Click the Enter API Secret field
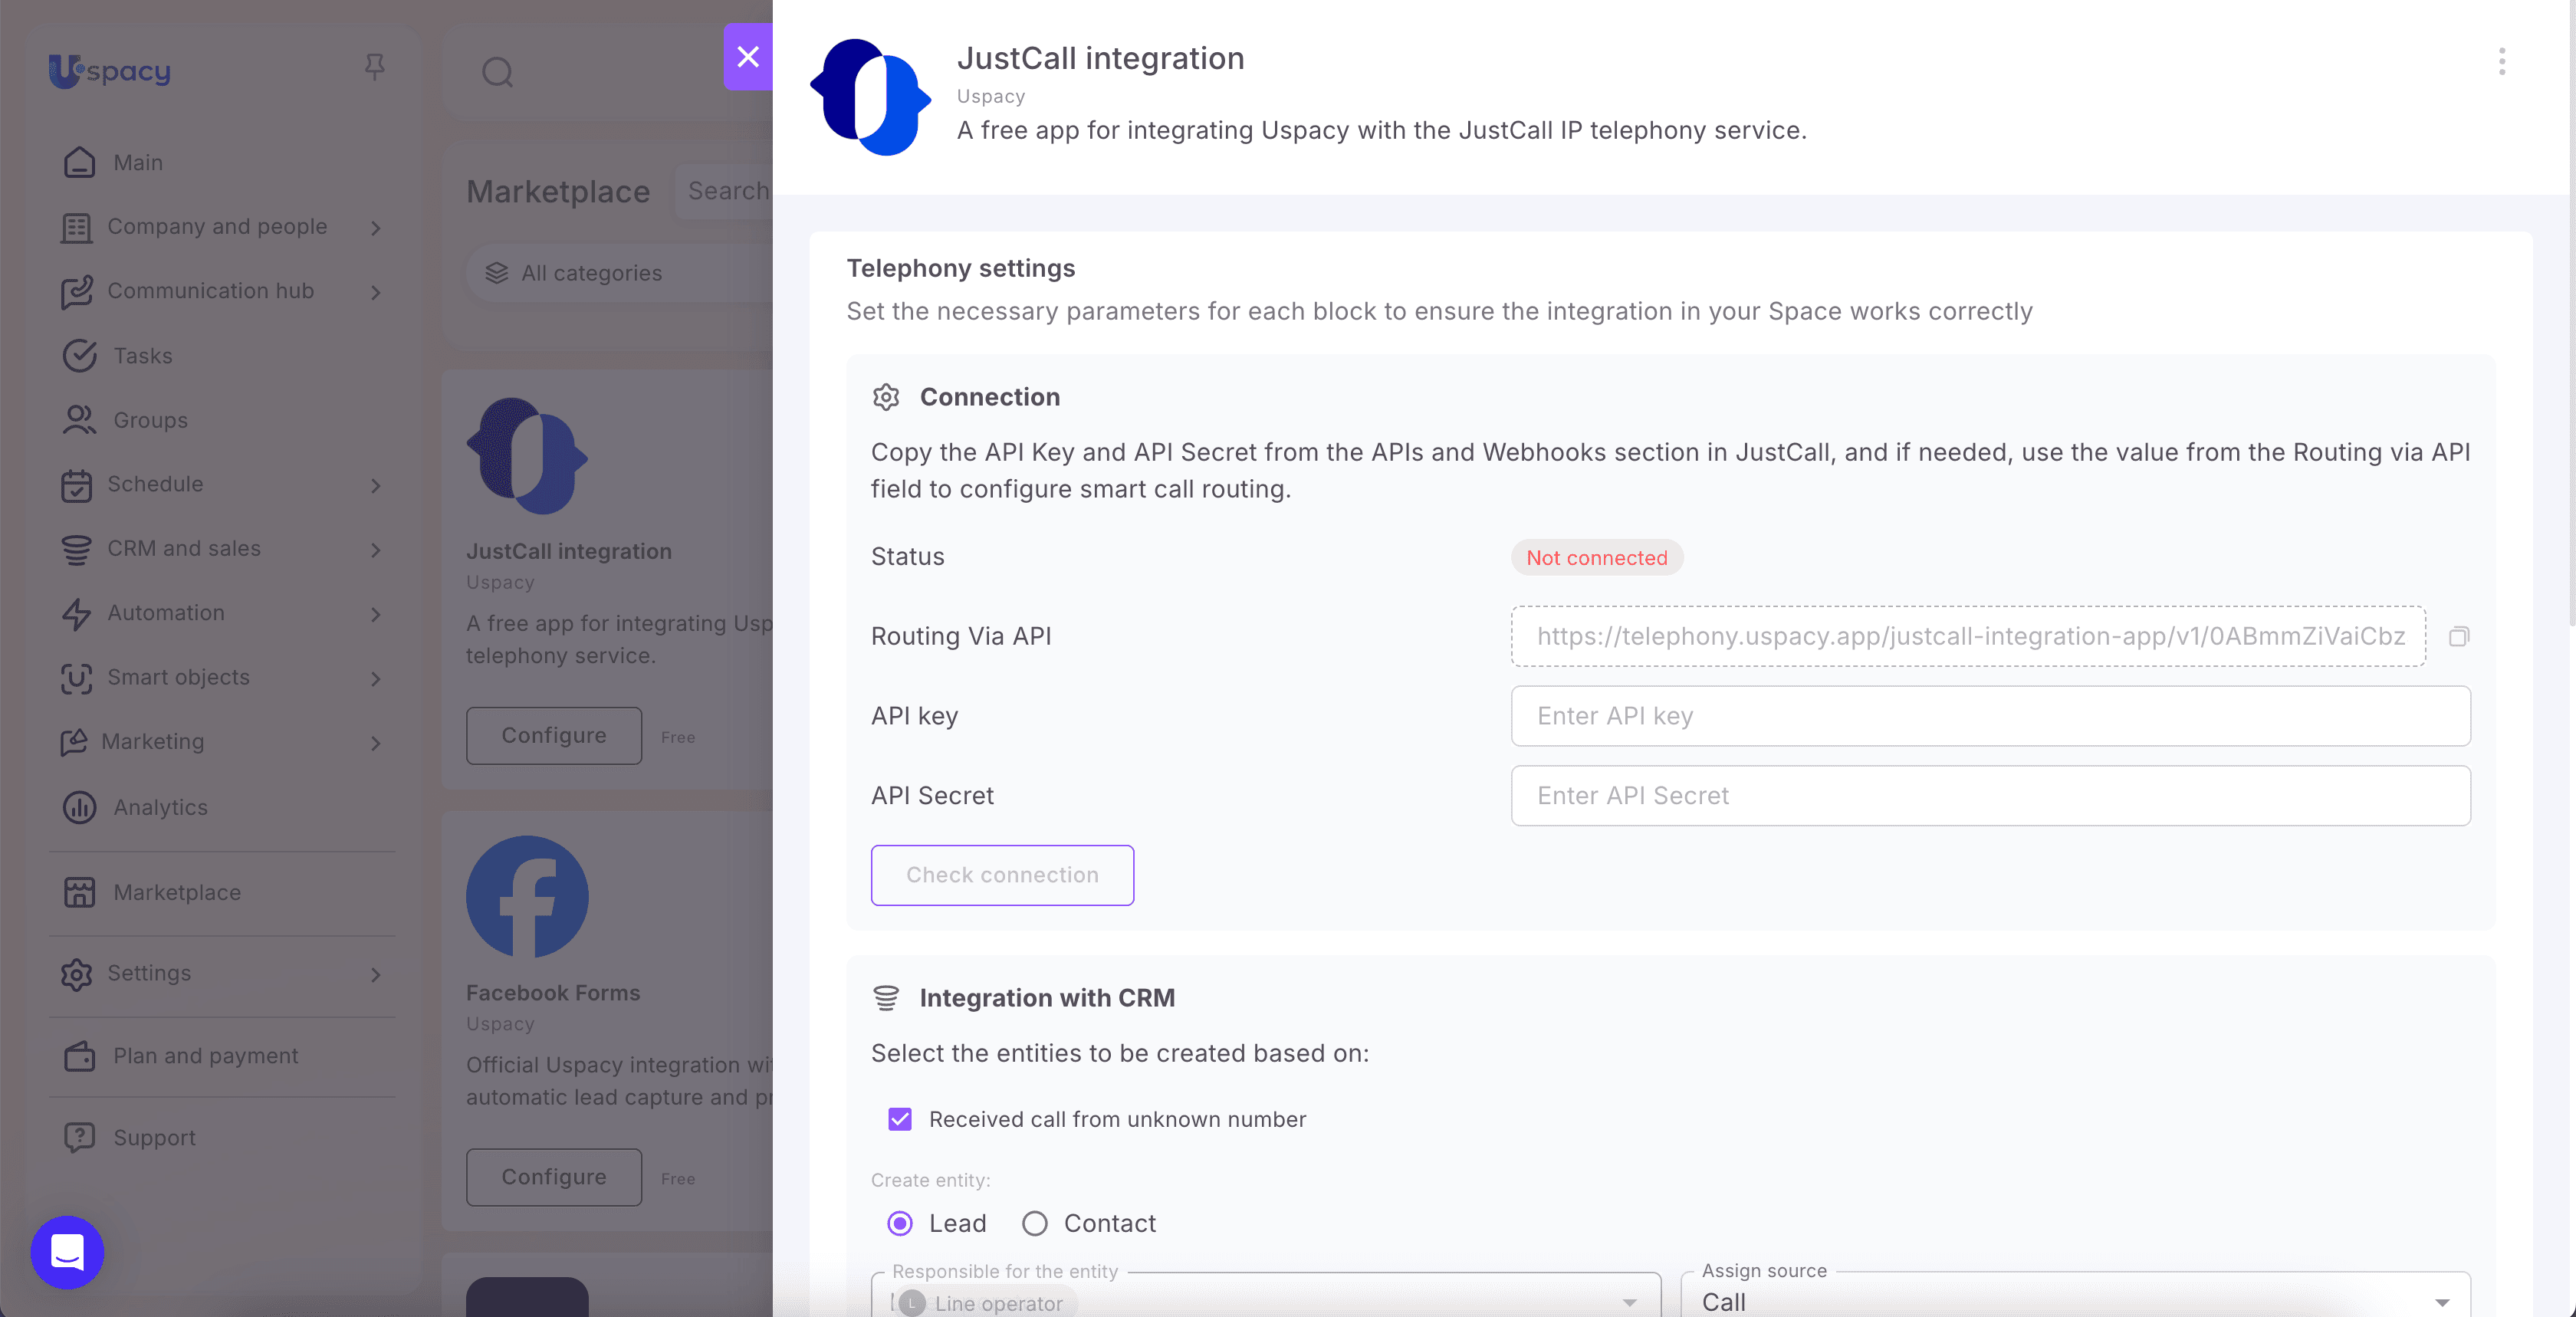The width and height of the screenshot is (2576, 1317). [x=1990, y=796]
